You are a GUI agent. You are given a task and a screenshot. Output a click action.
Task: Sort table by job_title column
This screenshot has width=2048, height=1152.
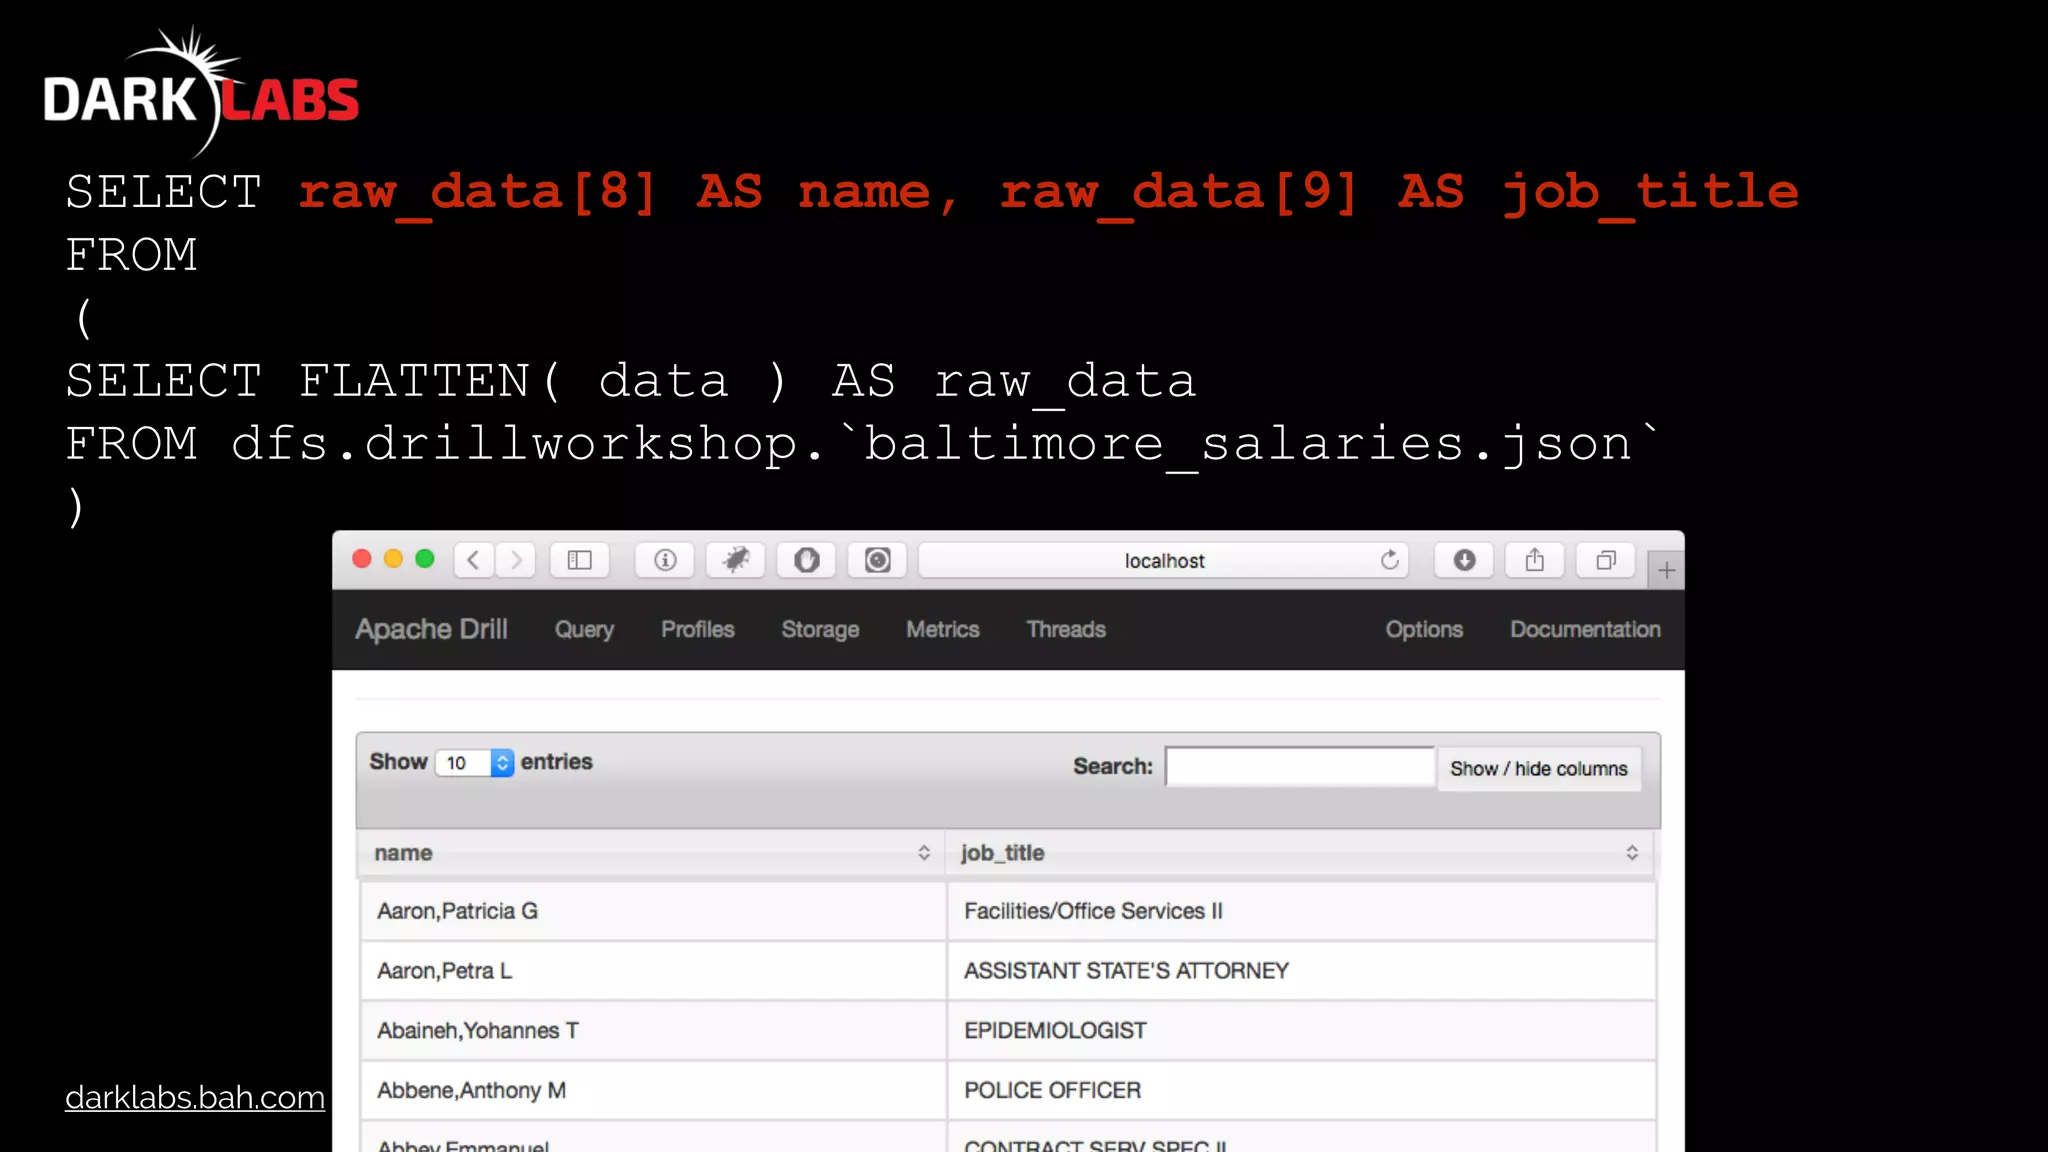(1300, 853)
